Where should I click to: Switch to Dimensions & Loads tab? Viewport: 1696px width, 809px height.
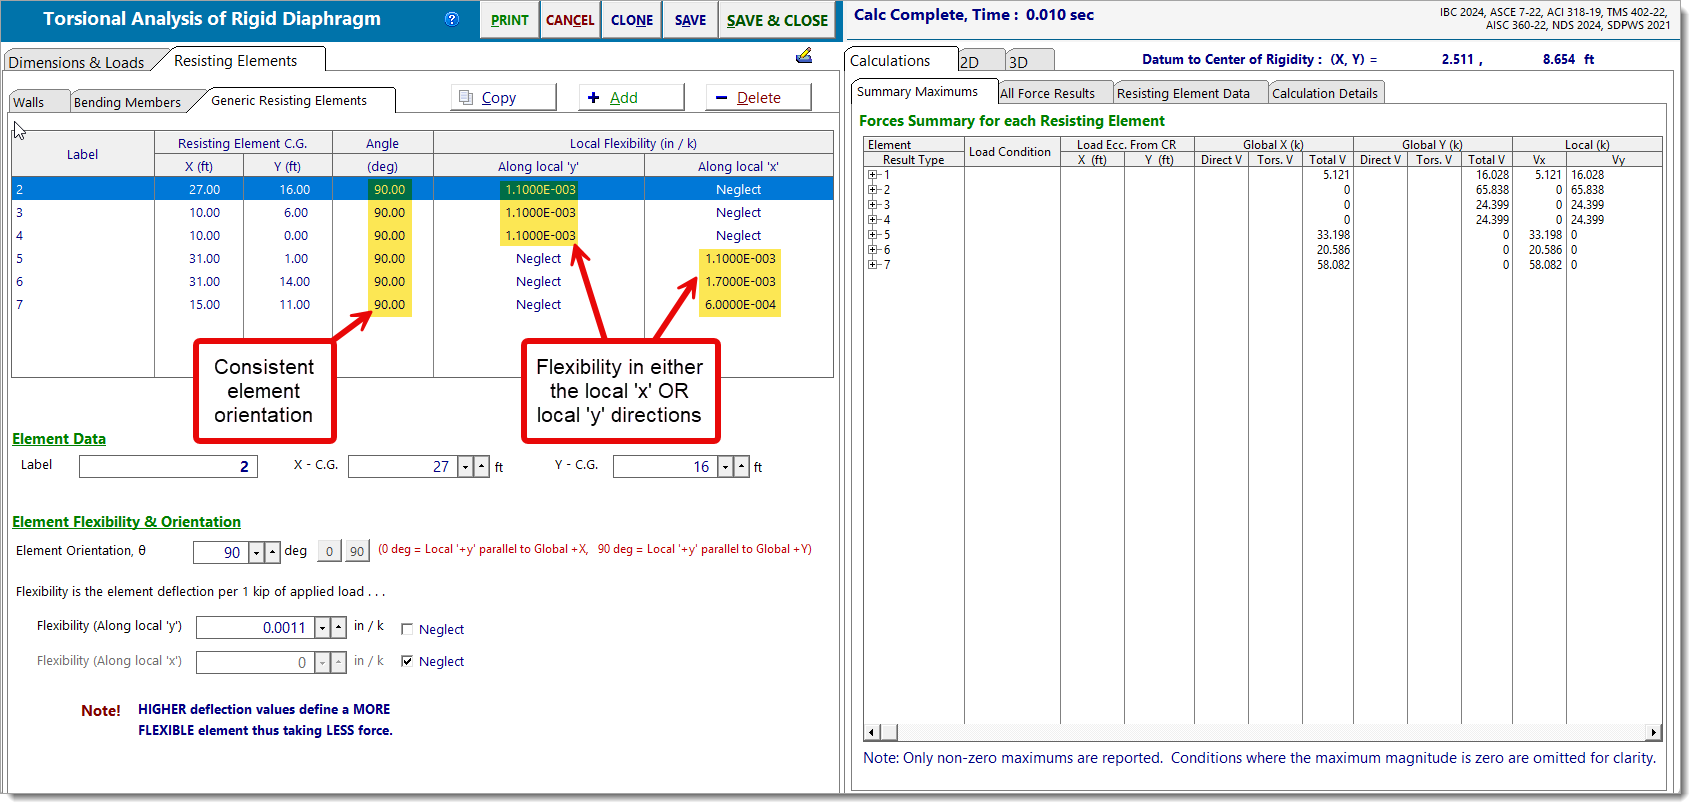[x=77, y=62]
